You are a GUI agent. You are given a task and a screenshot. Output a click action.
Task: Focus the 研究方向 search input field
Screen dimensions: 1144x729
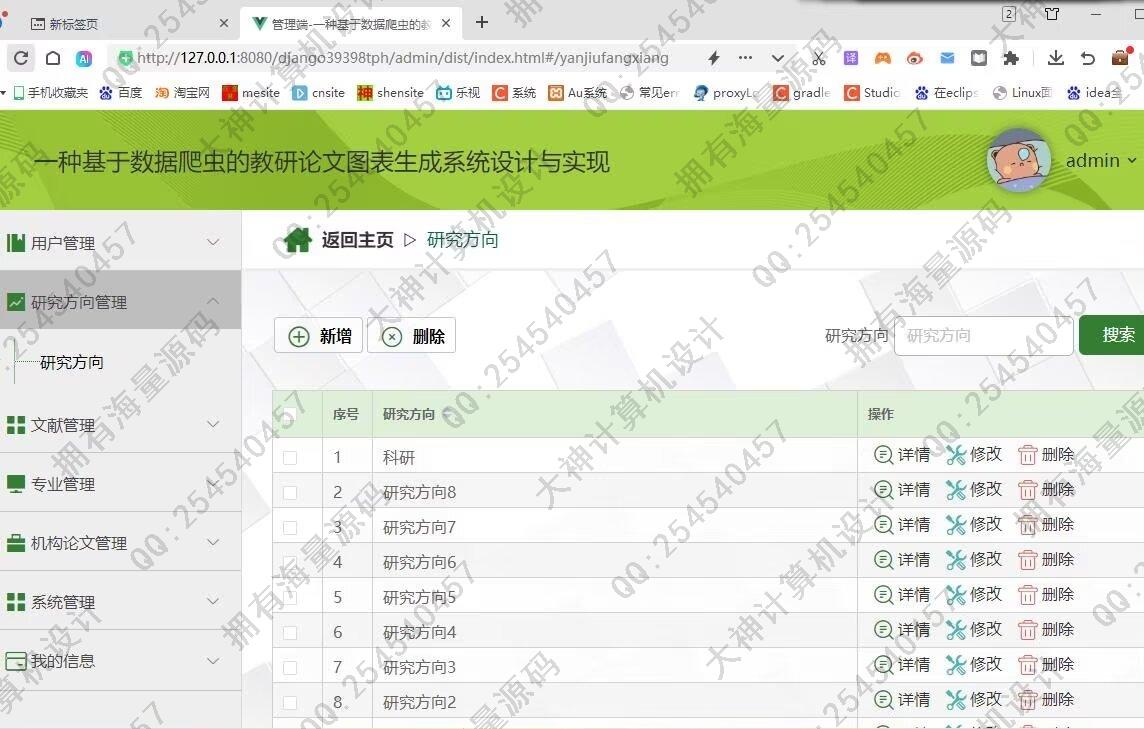[x=983, y=336]
